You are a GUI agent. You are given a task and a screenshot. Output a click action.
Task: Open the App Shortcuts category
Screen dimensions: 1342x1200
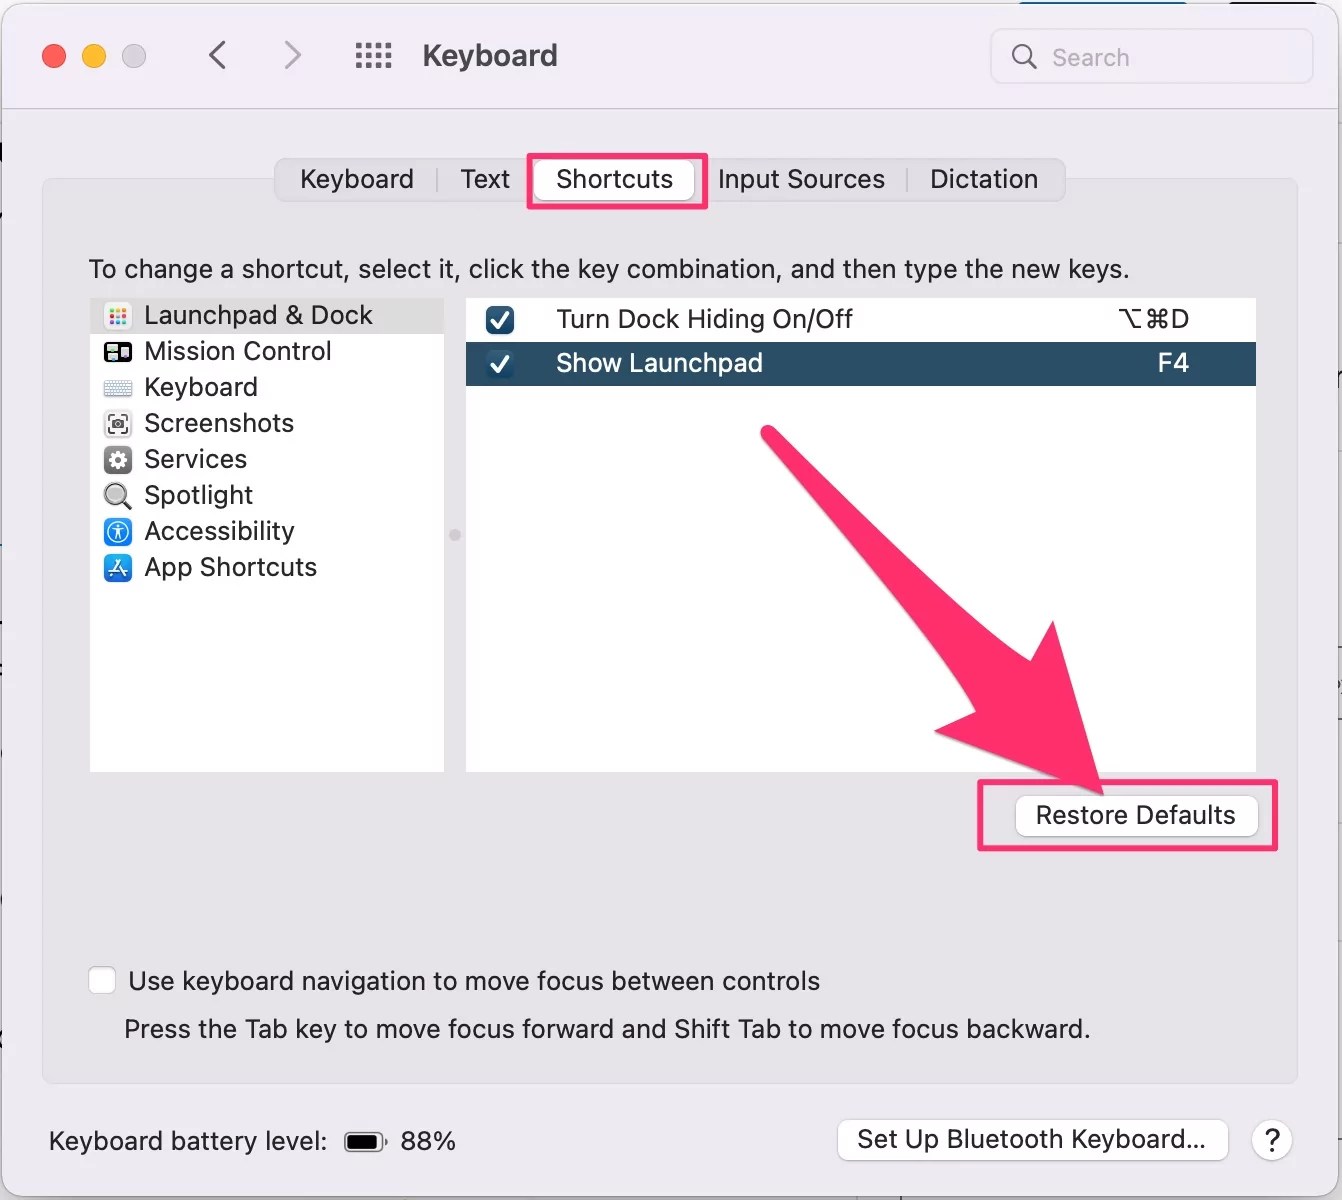[x=230, y=567]
